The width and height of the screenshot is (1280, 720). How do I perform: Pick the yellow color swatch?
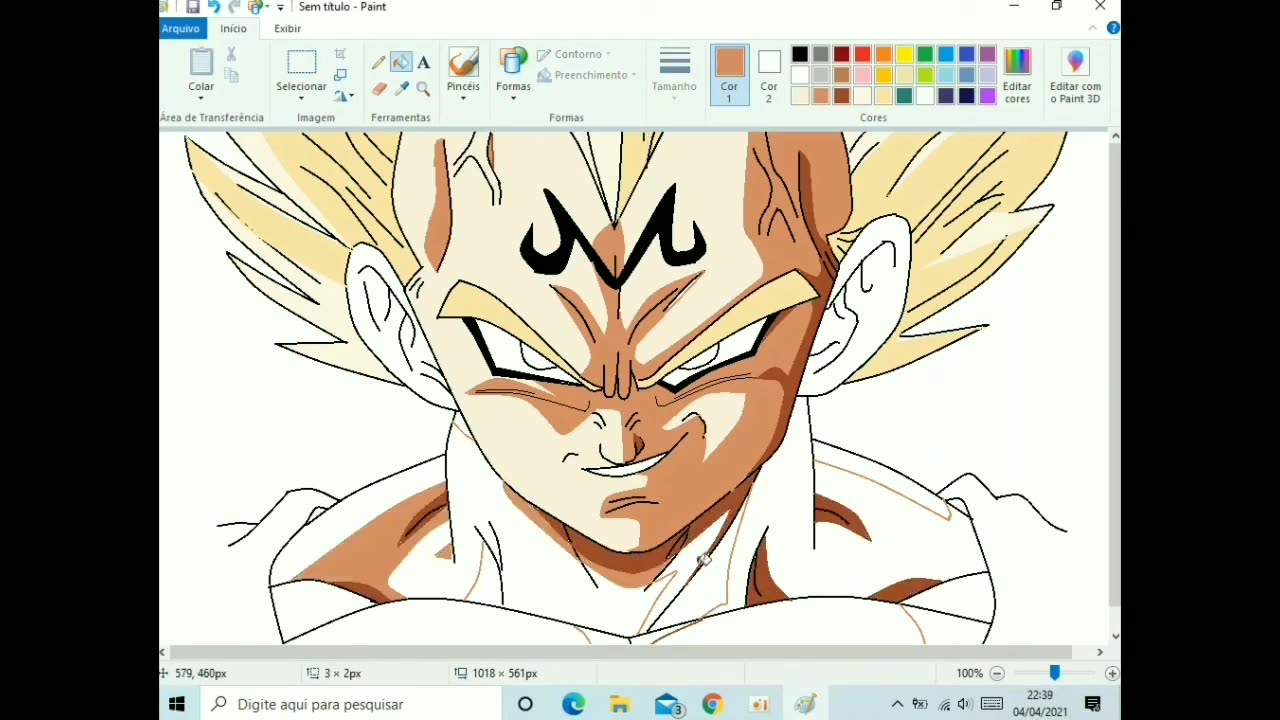point(904,54)
